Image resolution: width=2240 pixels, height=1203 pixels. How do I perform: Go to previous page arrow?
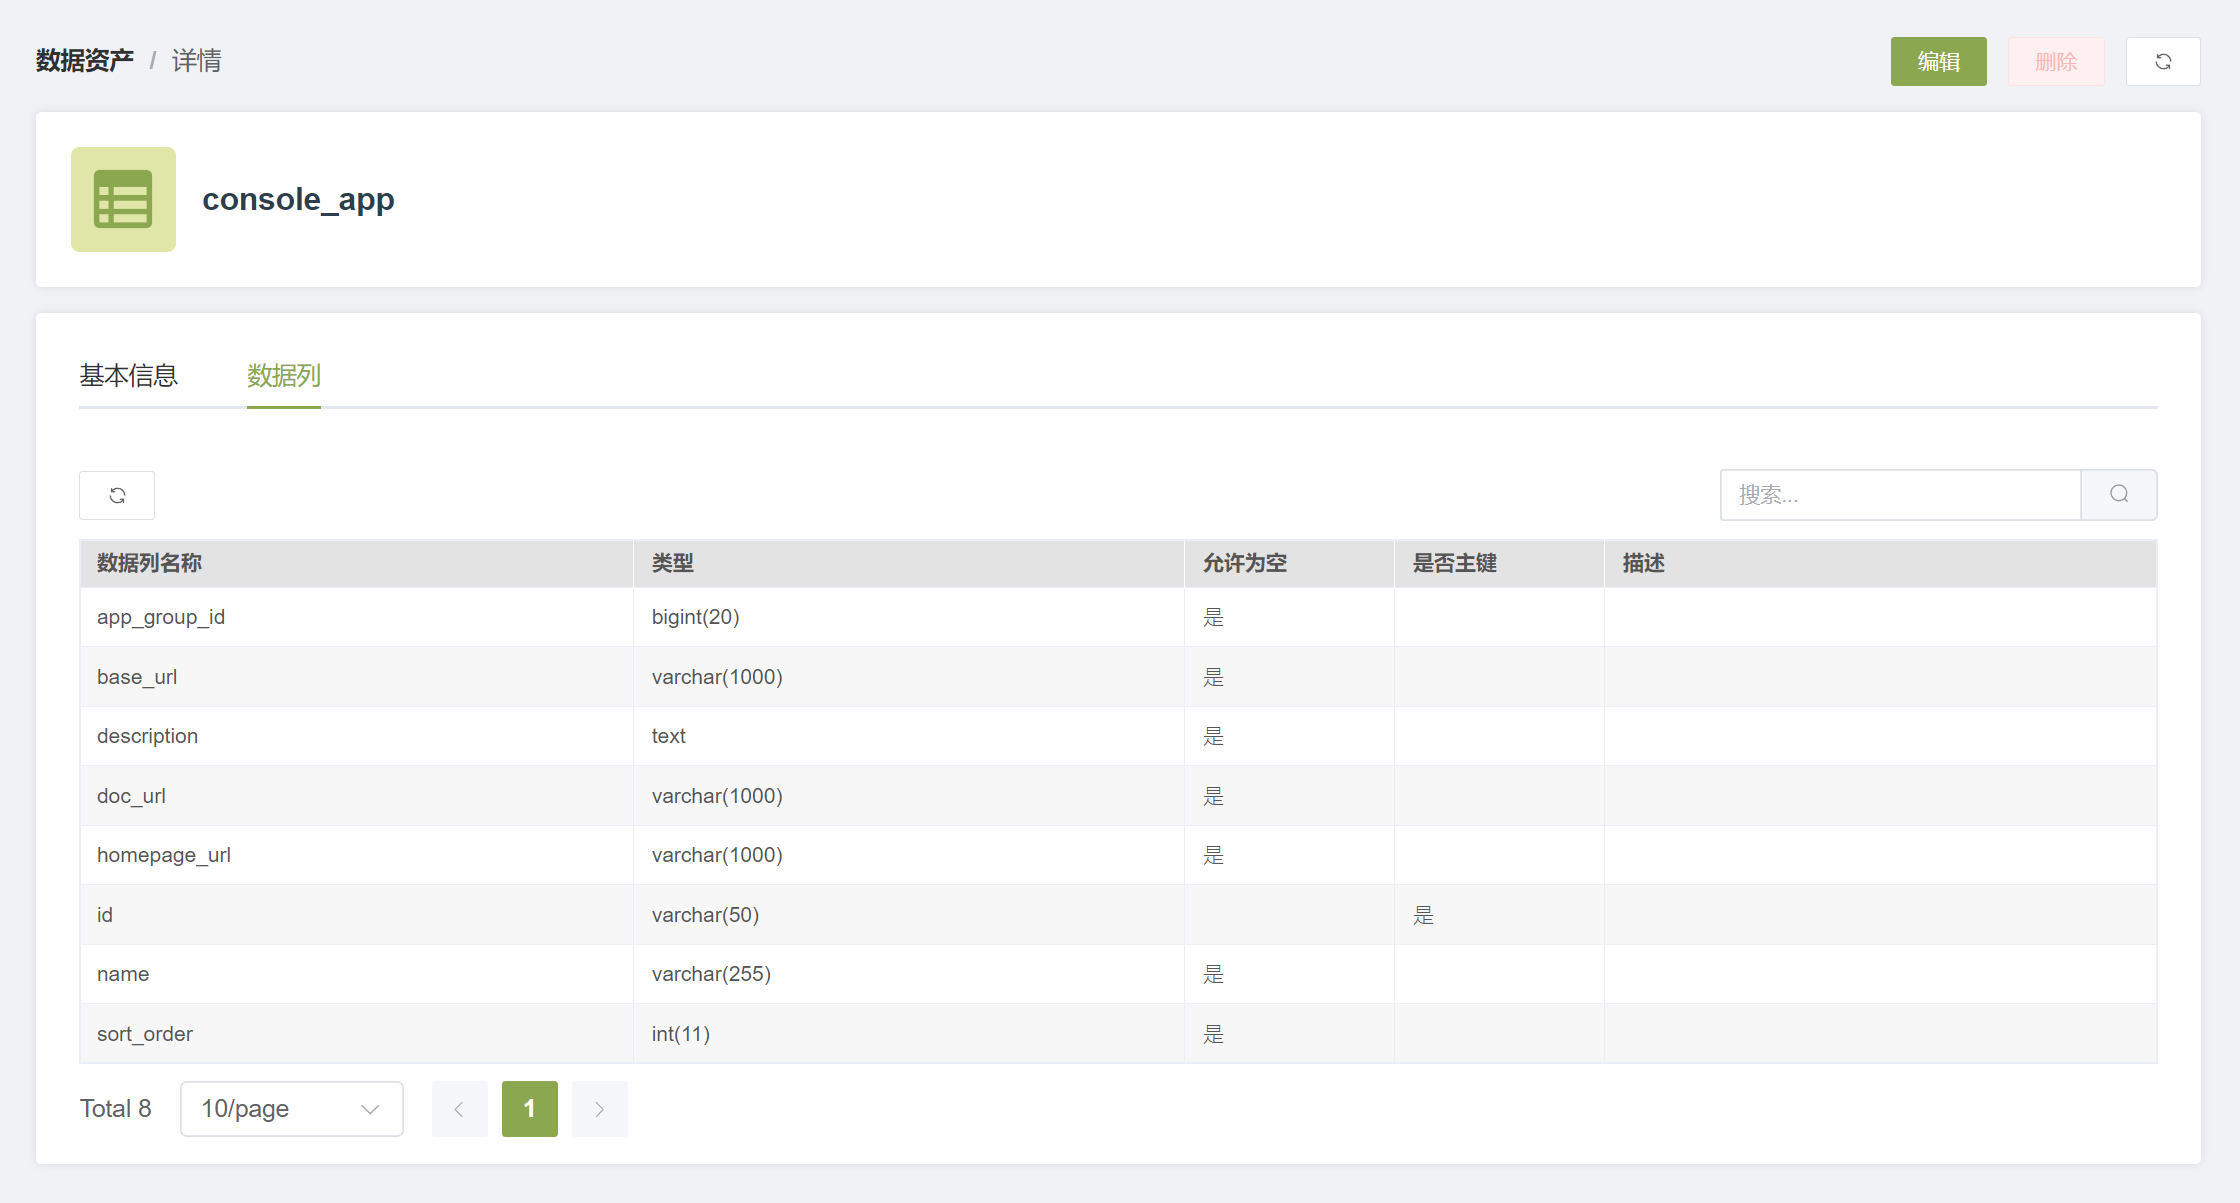[x=459, y=1109]
